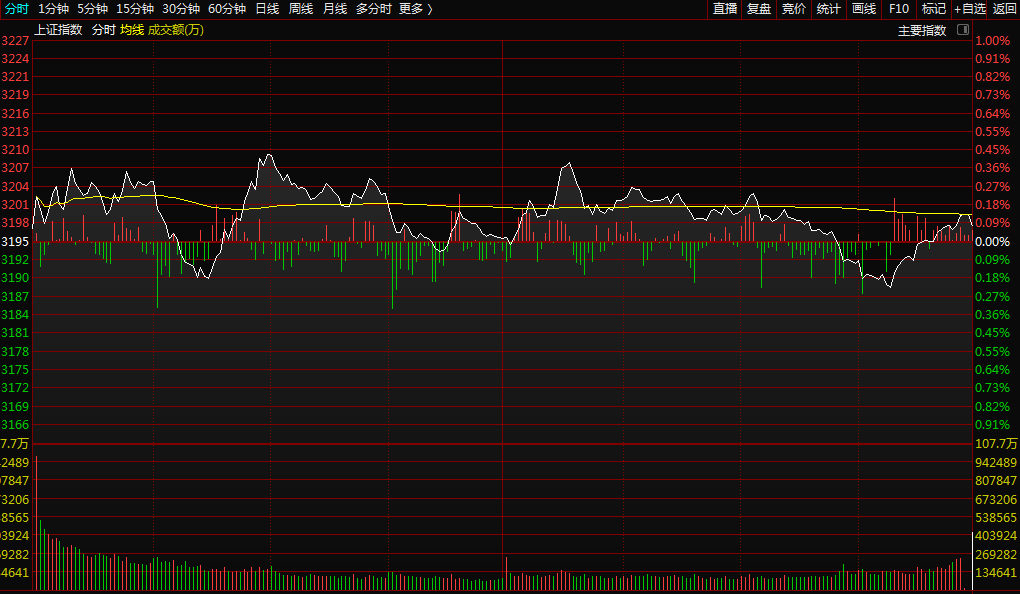Screen dimensions: 1020x594
Task: Open the 统计 statistics tool
Action: tap(828, 9)
